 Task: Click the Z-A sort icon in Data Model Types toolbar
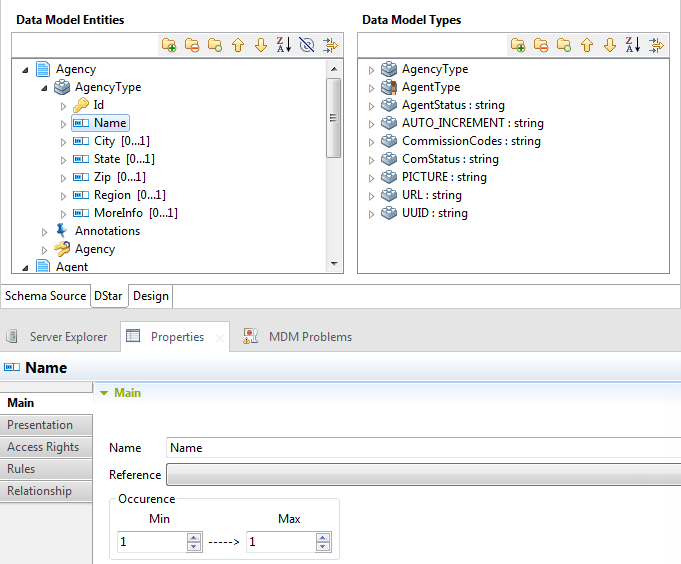pyautogui.click(x=632, y=45)
